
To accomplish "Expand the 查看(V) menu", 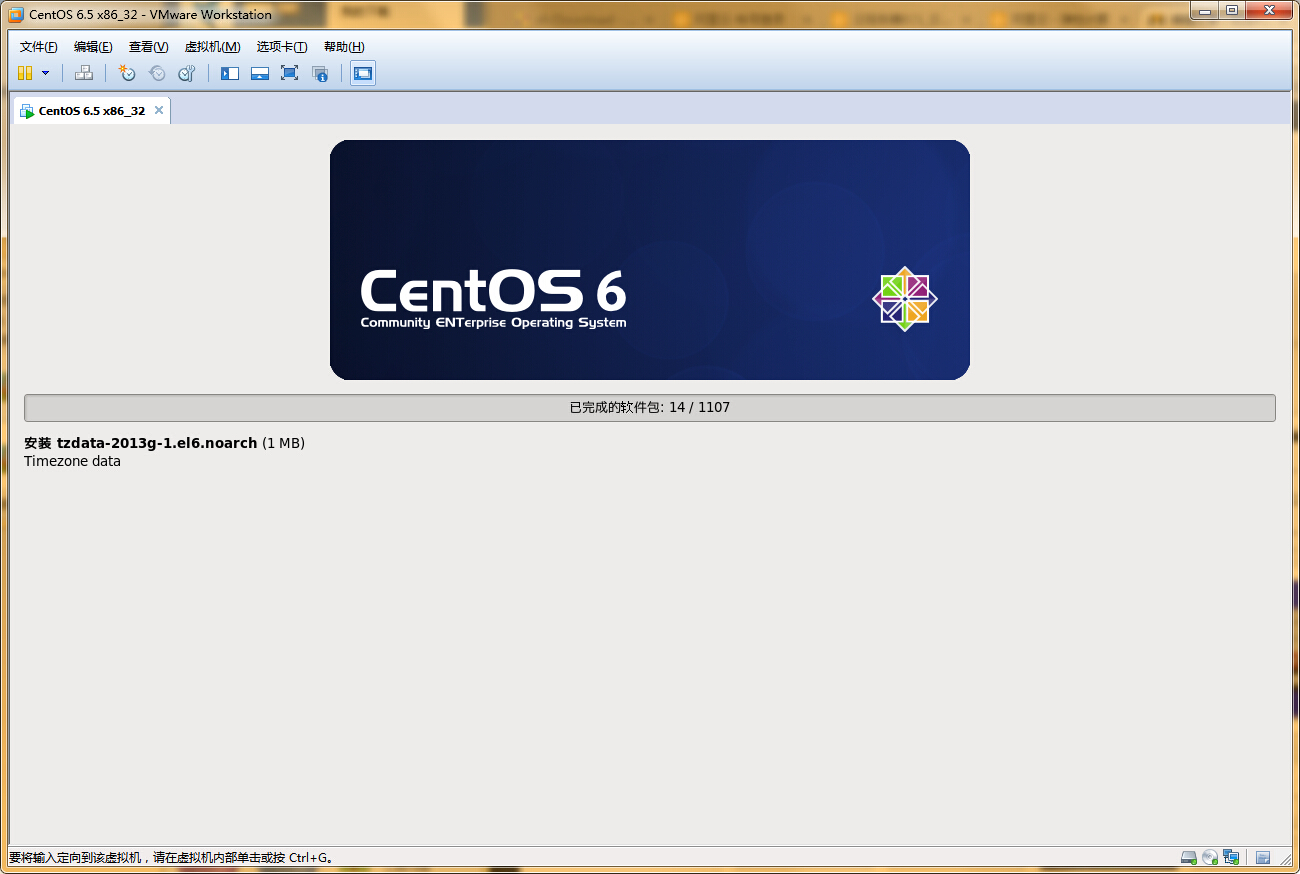I will click(148, 47).
